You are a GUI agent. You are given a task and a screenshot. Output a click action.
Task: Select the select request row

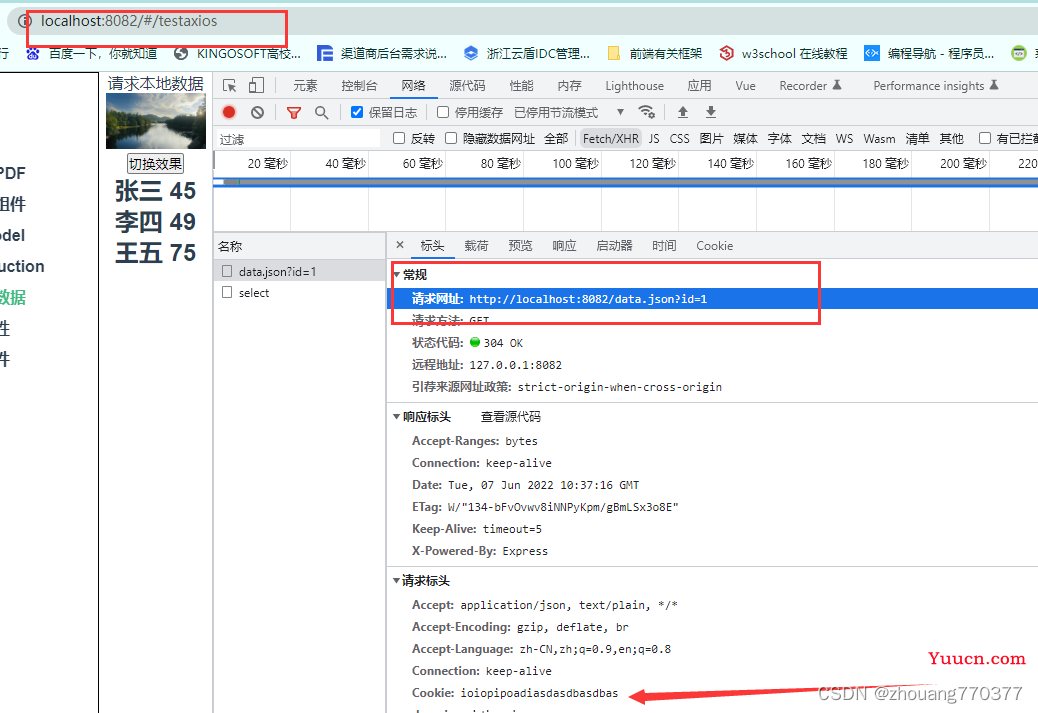pos(300,292)
